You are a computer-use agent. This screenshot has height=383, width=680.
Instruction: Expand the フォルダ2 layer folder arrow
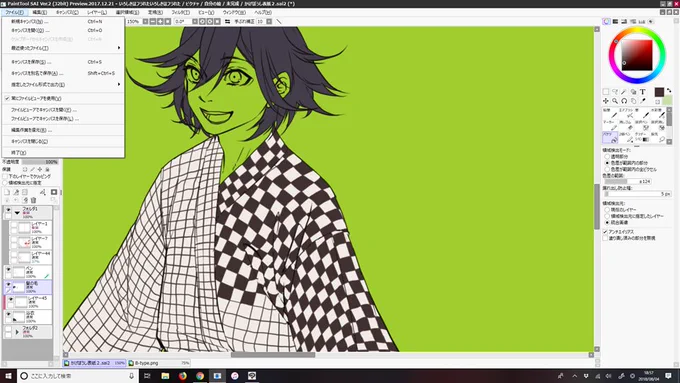(x=17, y=332)
